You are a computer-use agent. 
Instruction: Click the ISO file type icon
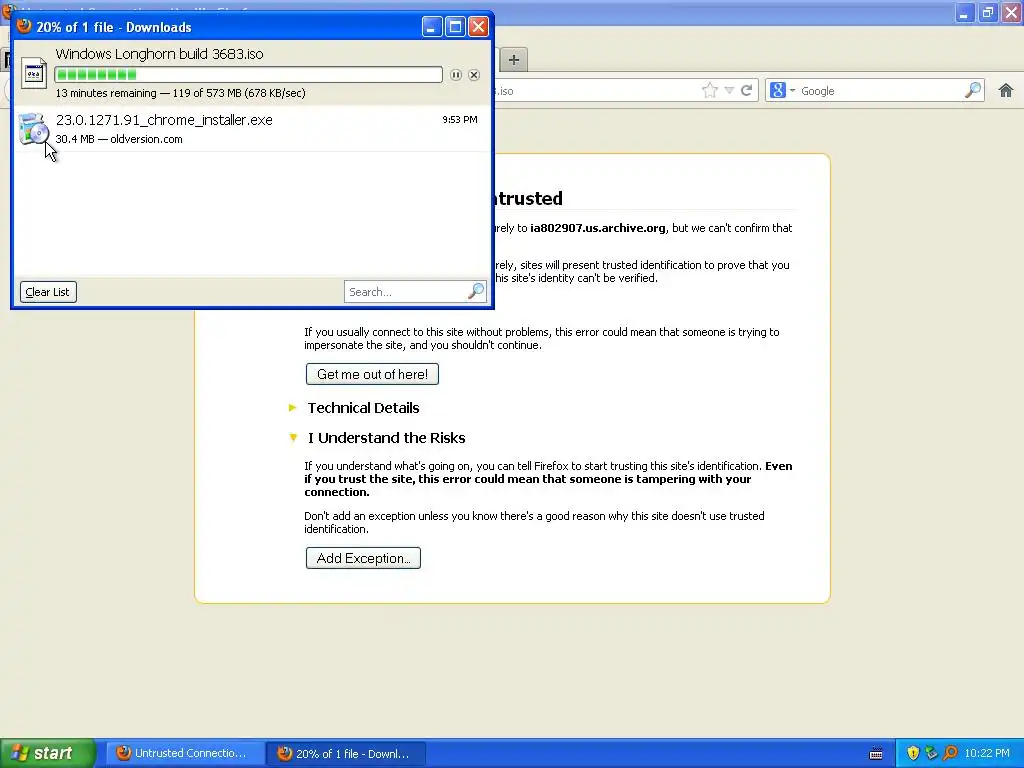(x=33, y=73)
